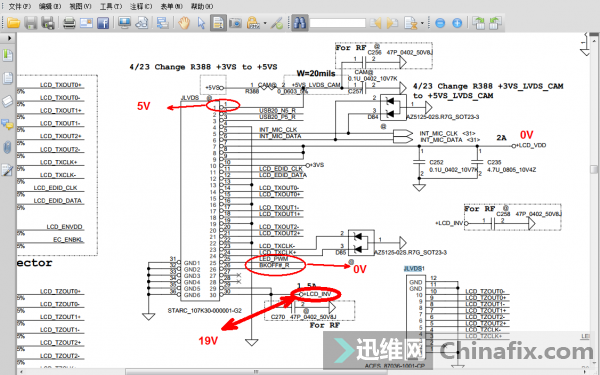600x375 pixels.
Task: Activate the arrow Select tool
Action: coord(201,23)
